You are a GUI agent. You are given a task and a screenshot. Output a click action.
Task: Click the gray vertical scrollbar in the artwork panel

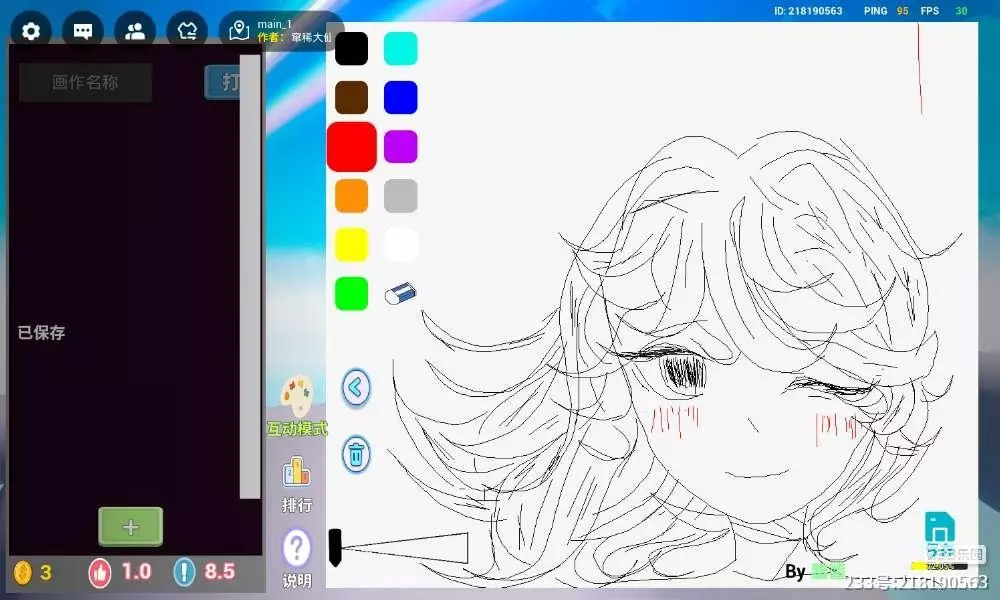pyautogui.click(x=250, y=276)
